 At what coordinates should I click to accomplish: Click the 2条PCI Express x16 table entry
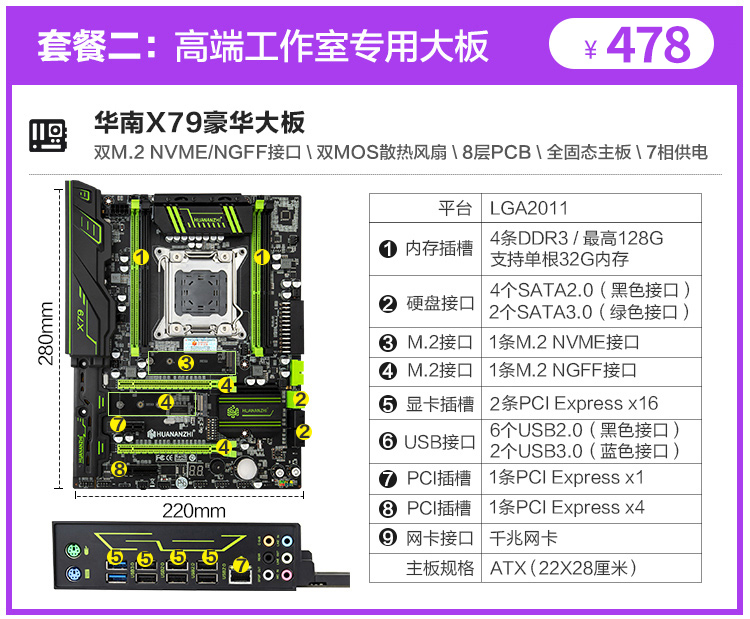click(574, 404)
